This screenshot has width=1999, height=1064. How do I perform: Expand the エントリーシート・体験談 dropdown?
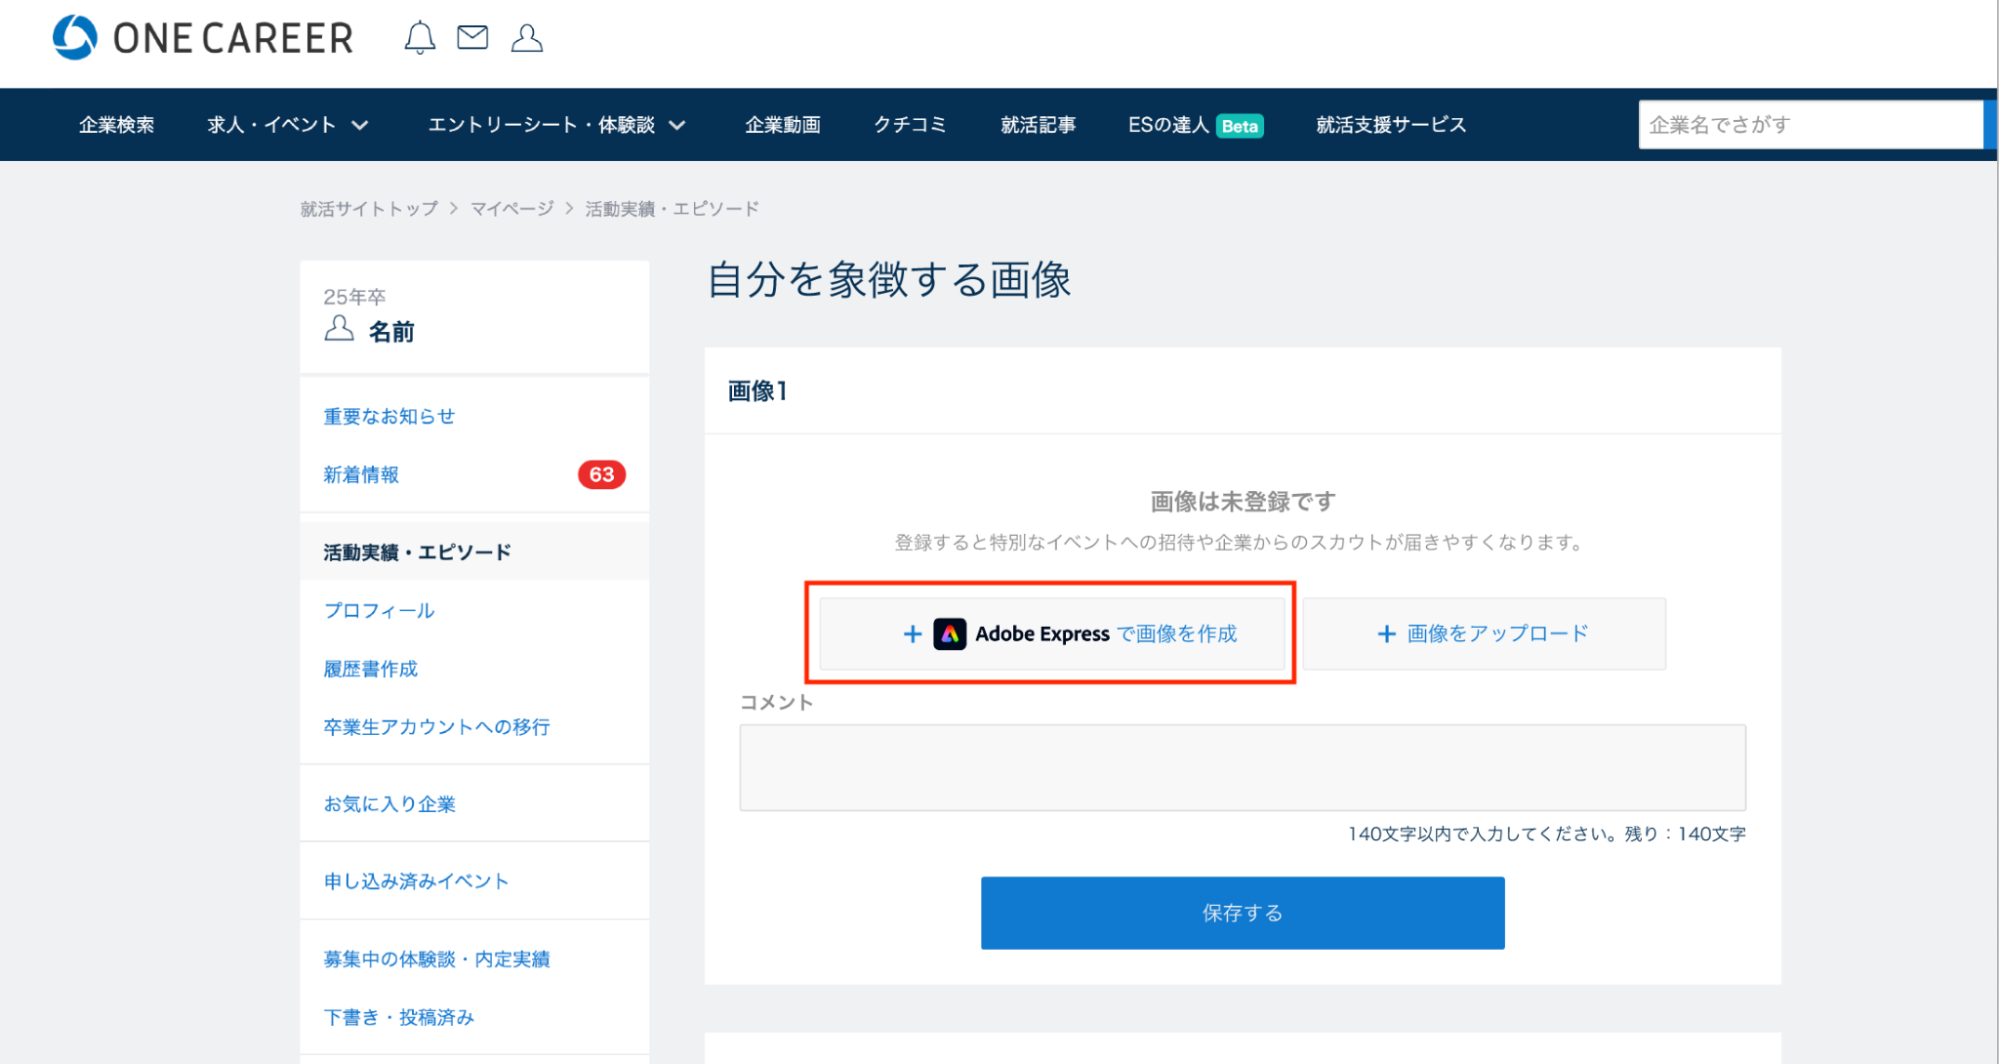[556, 125]
